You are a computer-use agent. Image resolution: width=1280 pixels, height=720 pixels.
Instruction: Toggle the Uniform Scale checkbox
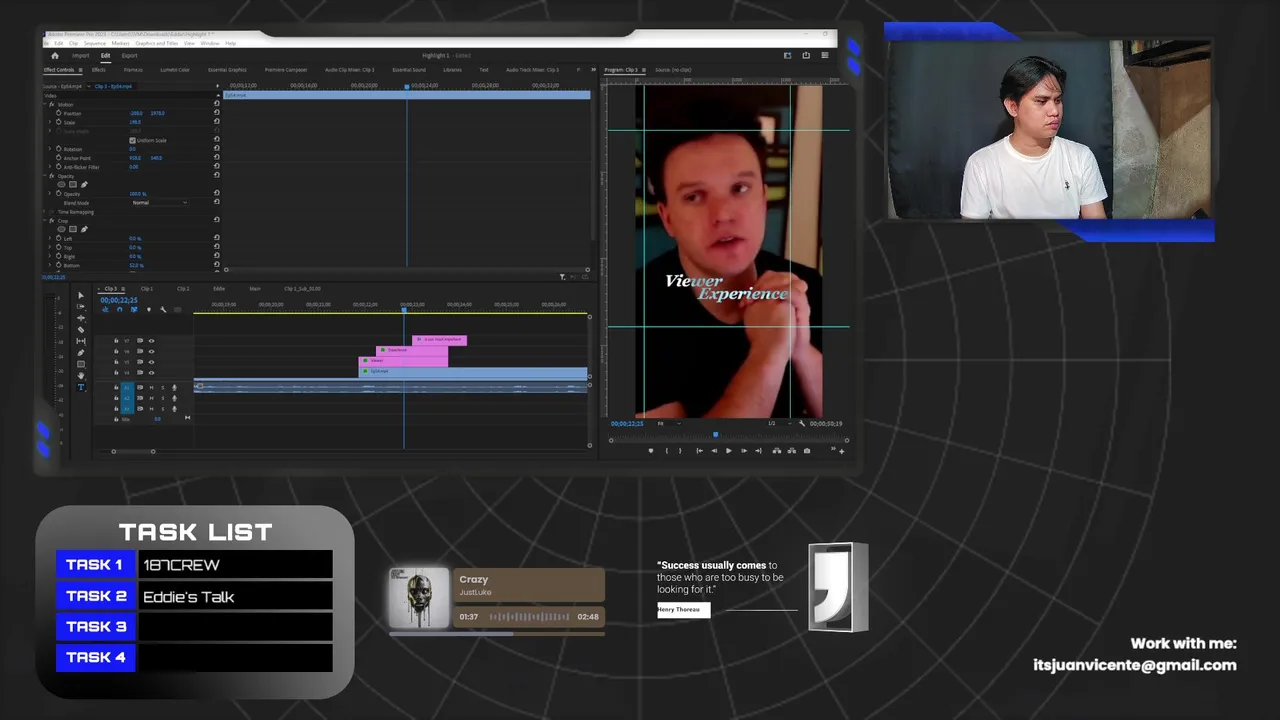(x=132, y=140)
